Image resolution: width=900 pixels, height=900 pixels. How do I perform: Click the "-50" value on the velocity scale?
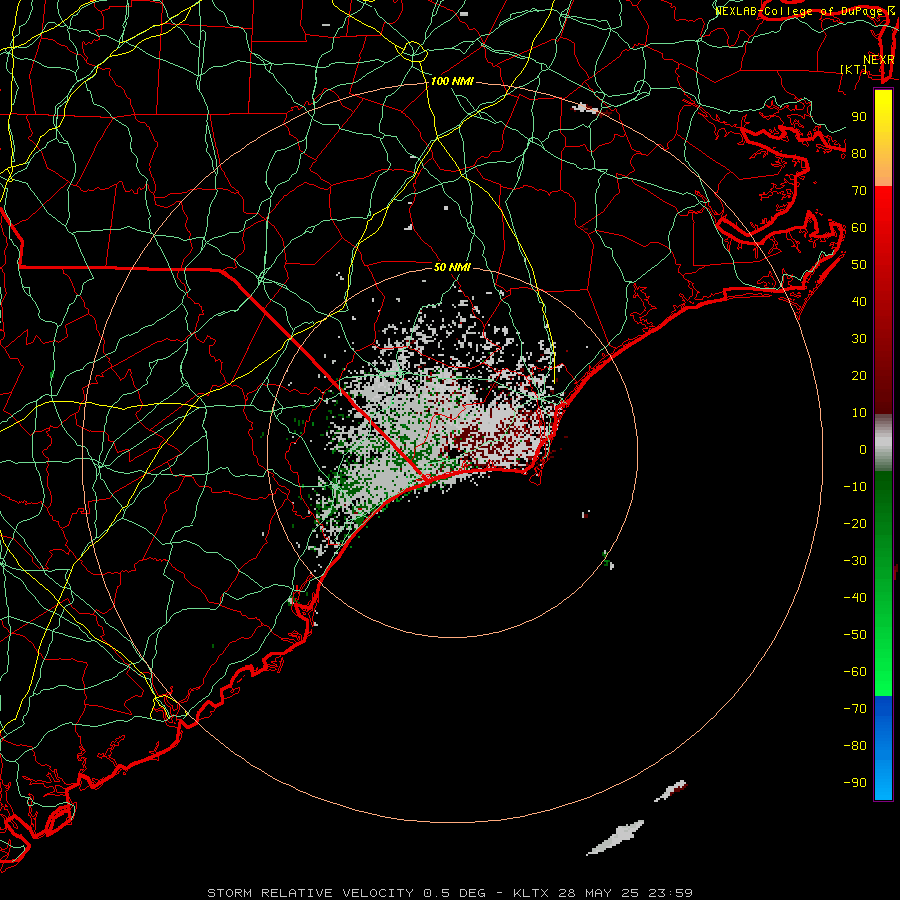pyautogui.click(x=855, y=634)
